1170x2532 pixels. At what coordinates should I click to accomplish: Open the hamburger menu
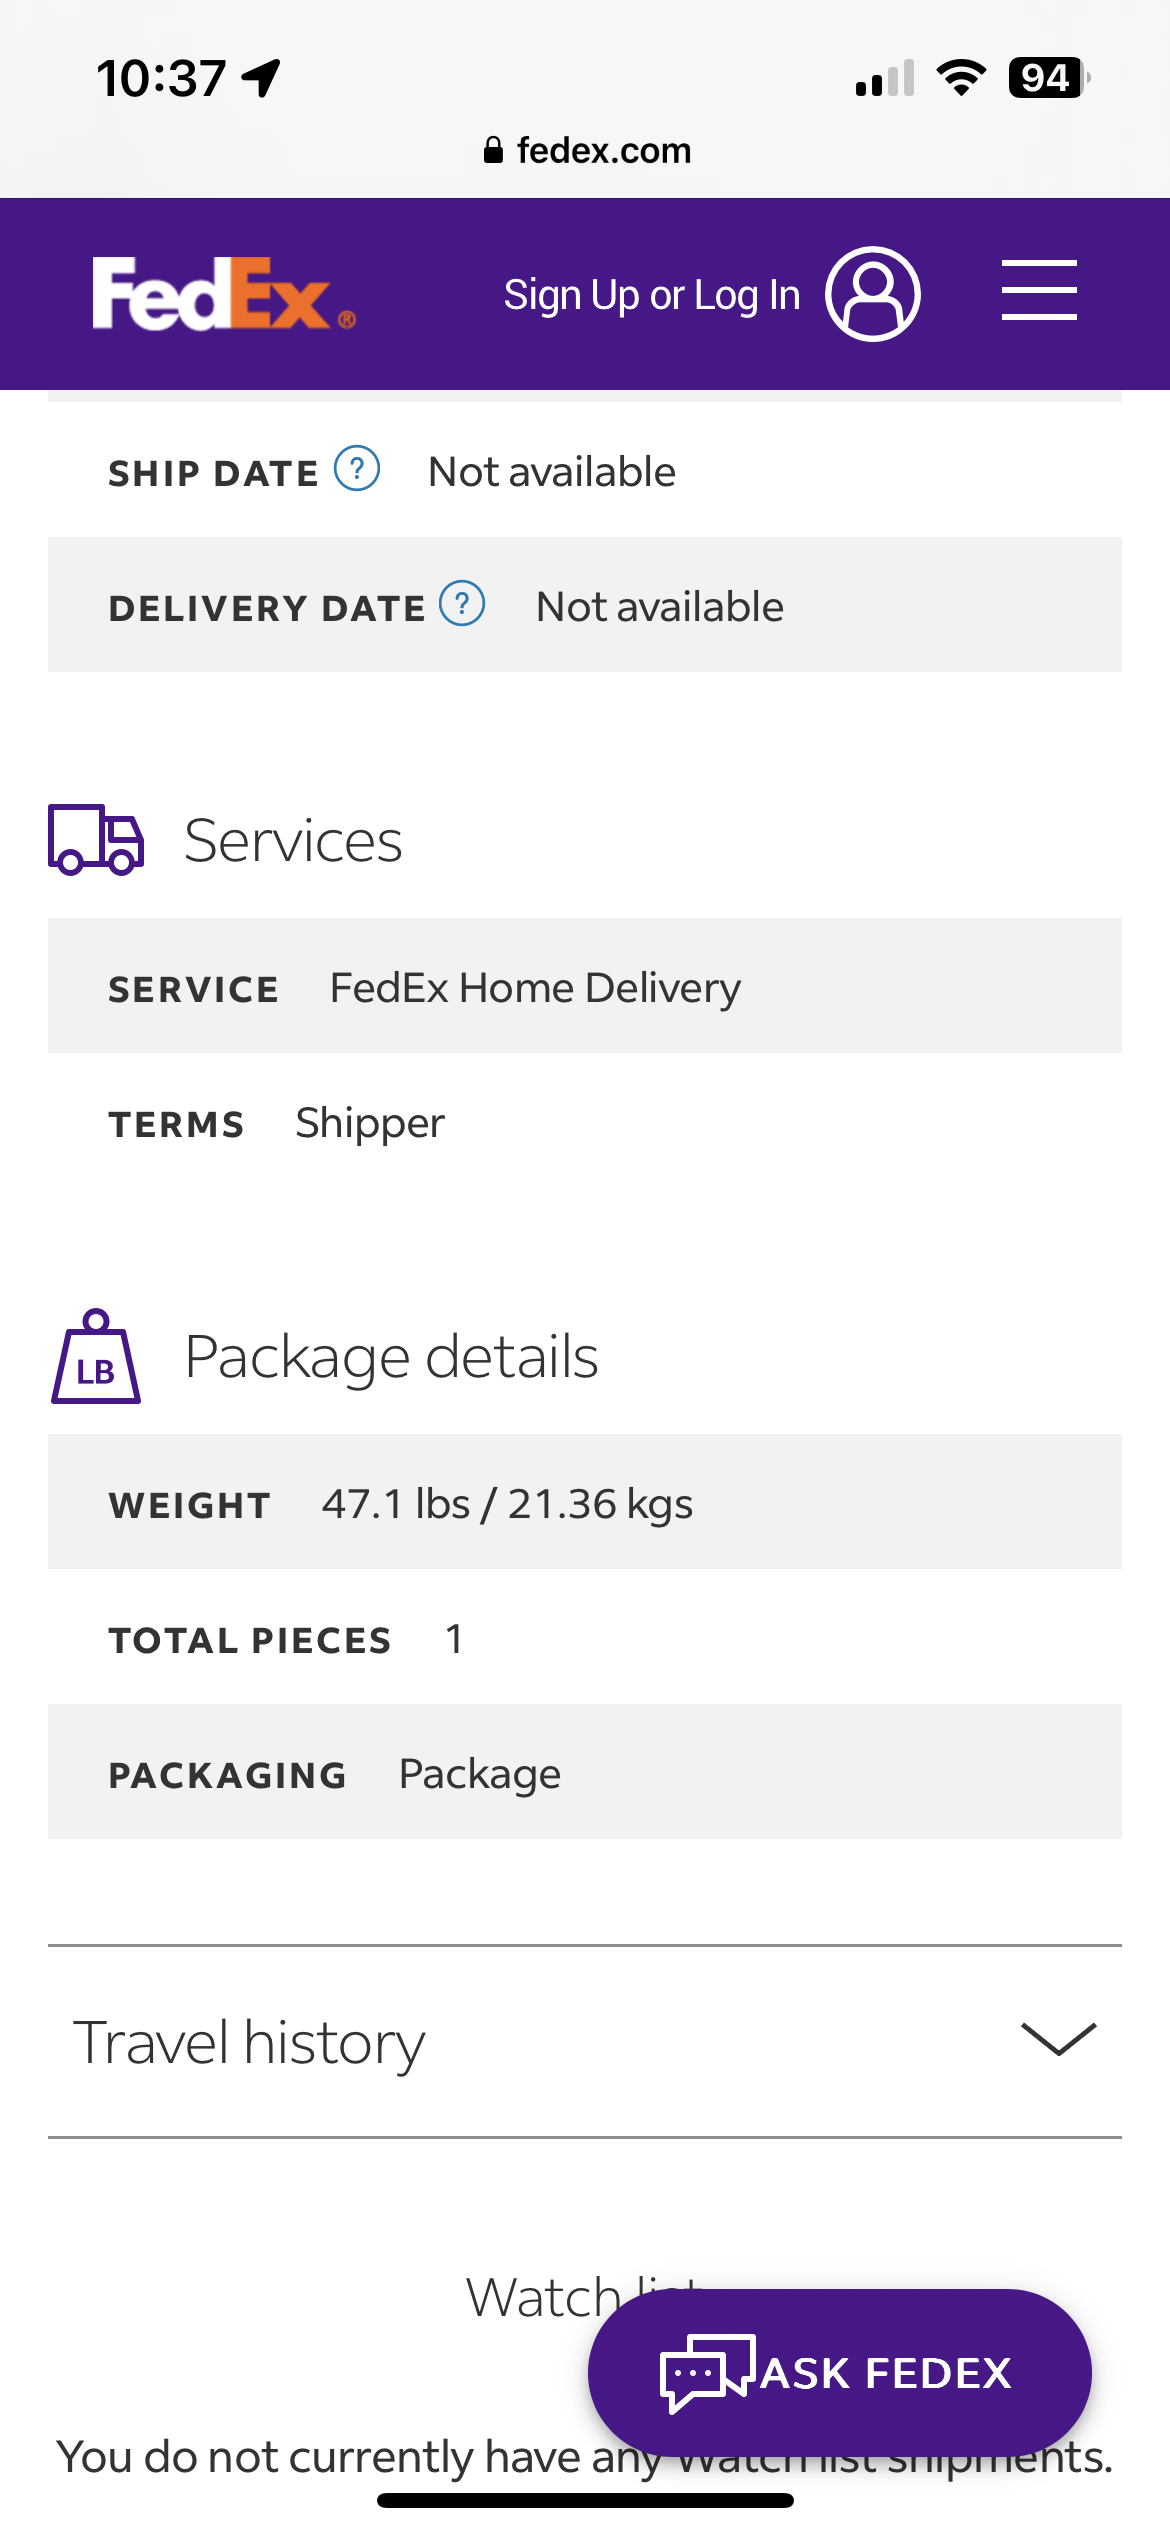(x=1039, y=290)
